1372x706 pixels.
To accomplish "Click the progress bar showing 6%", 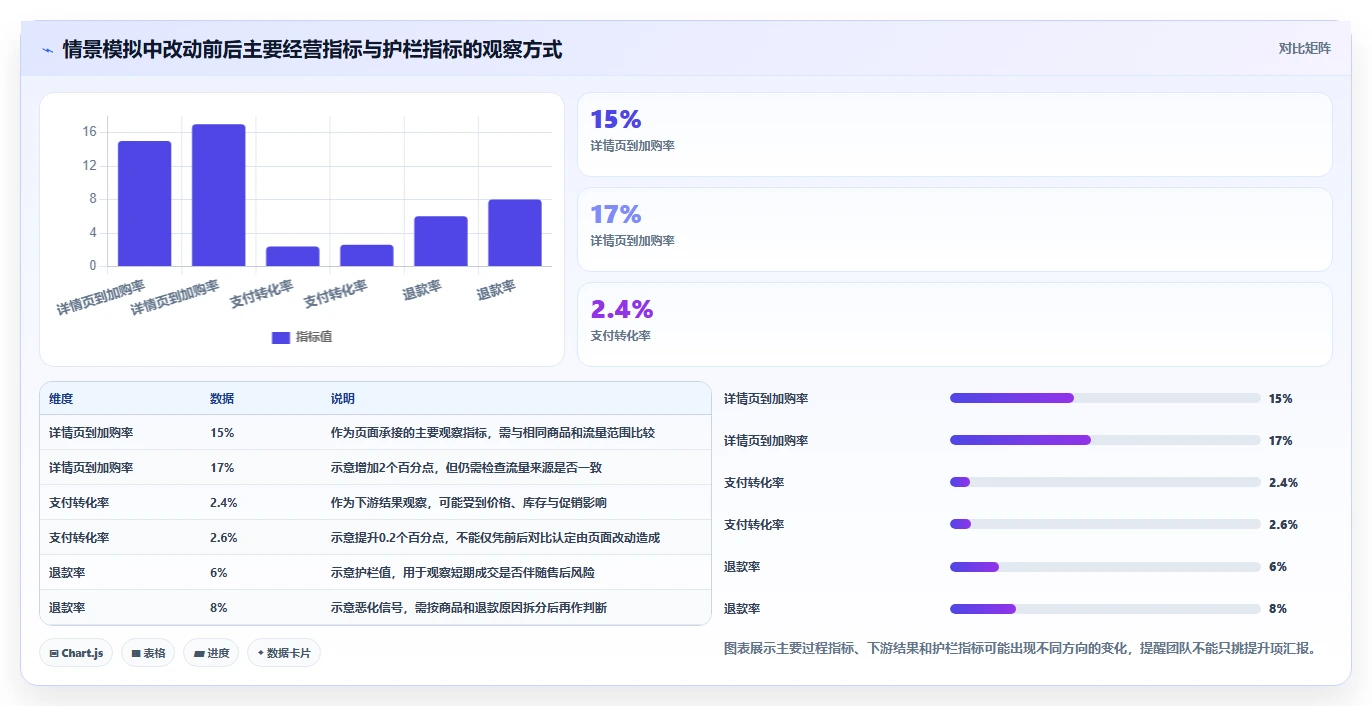I will point(1105,566).
